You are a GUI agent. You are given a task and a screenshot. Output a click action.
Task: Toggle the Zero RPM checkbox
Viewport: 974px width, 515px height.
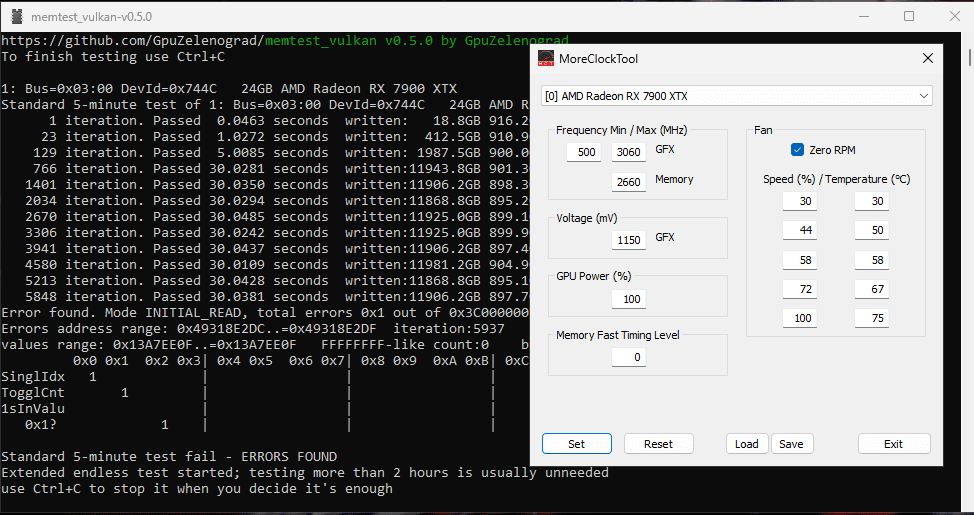(798, 150)
